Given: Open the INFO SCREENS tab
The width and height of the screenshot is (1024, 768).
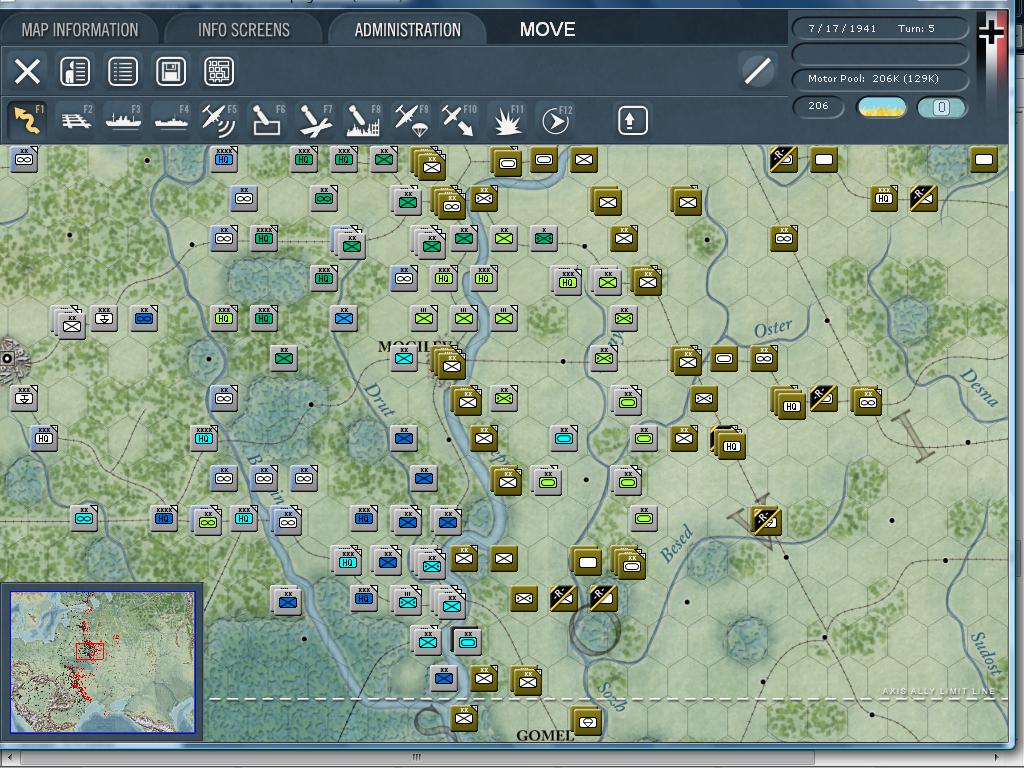Looking at the screenshot, I should (244, 30).
